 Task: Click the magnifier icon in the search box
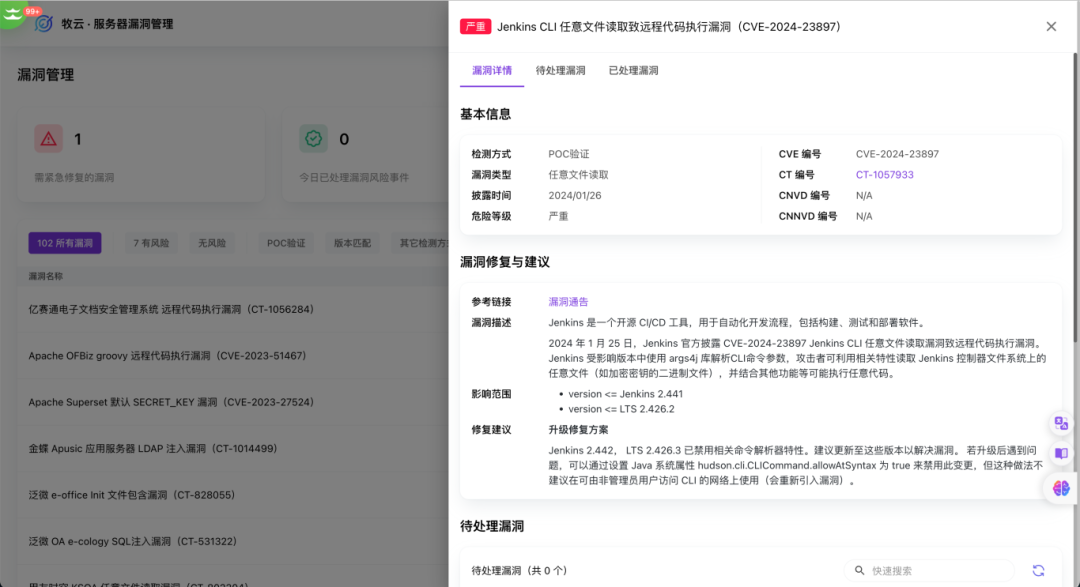860,569
